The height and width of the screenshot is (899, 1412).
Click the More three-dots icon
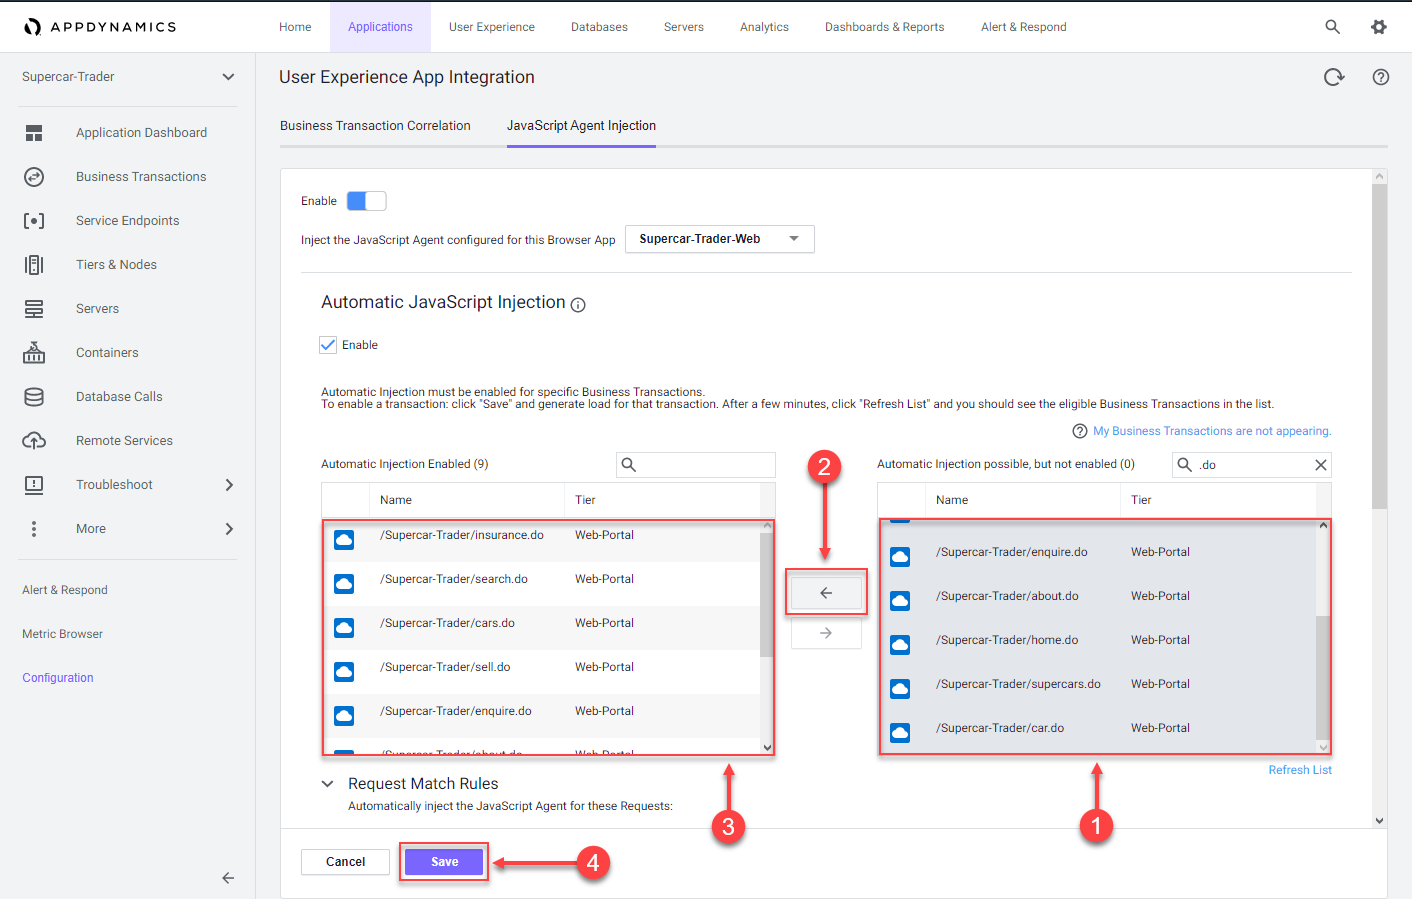[x=34, y=529]
